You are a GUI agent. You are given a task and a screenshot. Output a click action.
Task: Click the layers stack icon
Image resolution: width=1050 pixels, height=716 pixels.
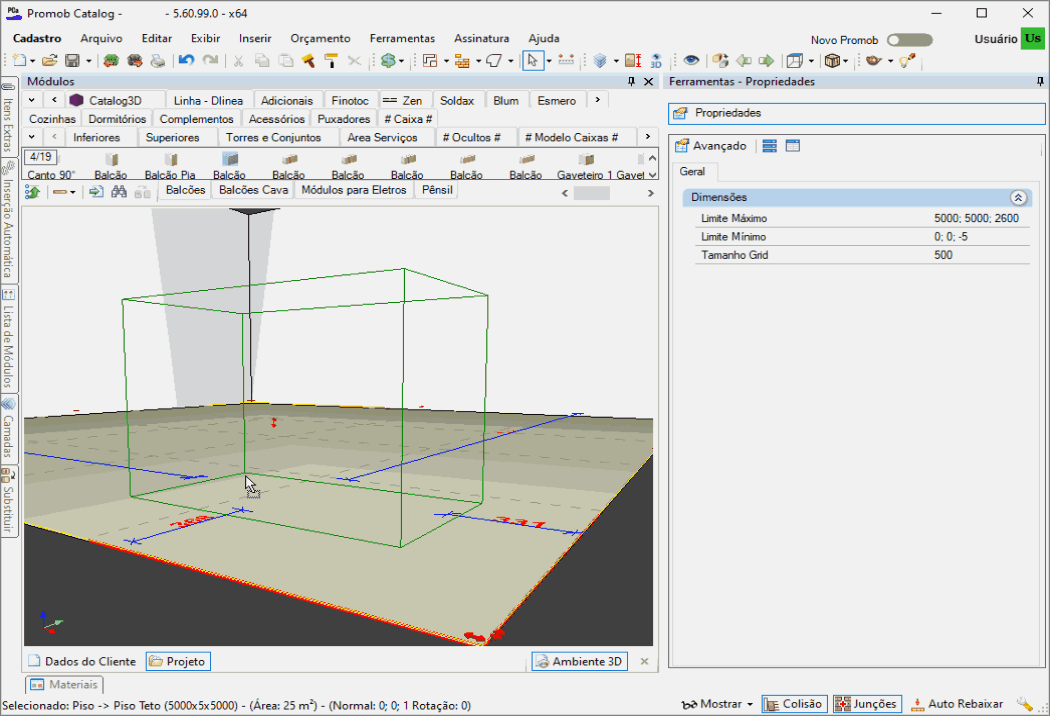point(600,61)
